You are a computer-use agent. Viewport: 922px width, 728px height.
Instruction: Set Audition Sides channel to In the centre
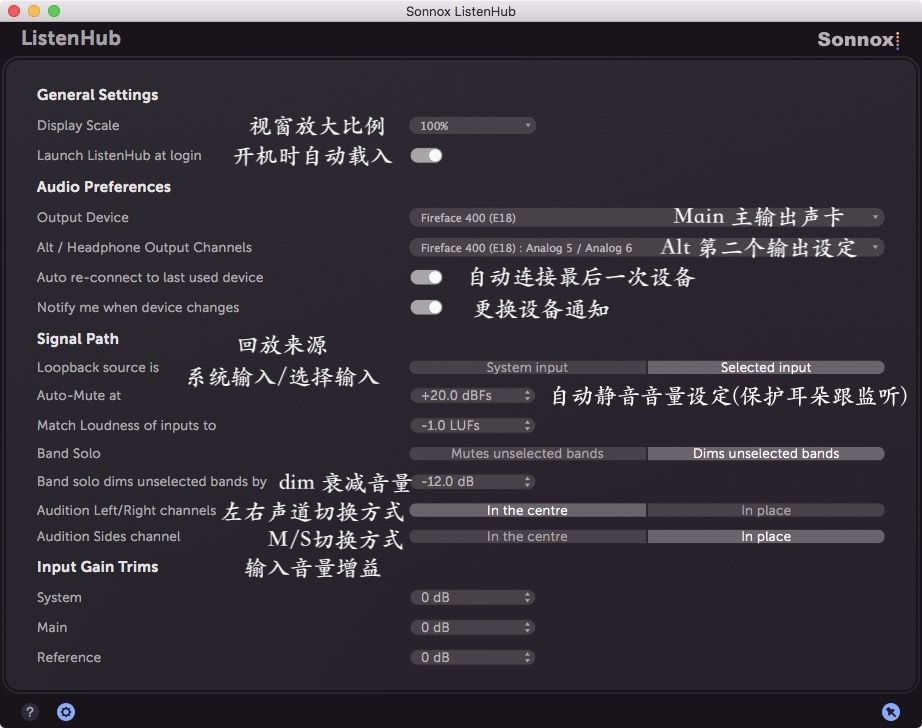coord(527,536)
